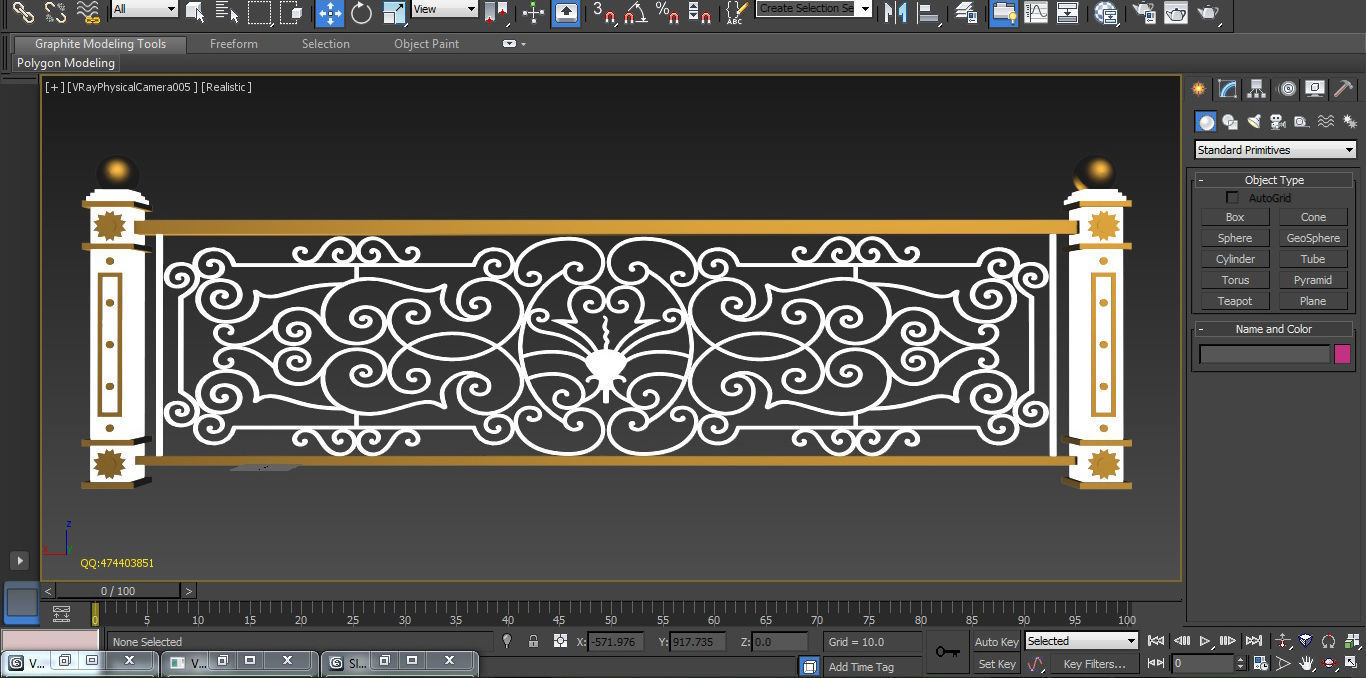This screenshot has width=1366, height=678.
Task: Click the Unlink Selection tool
Action: 56,12
